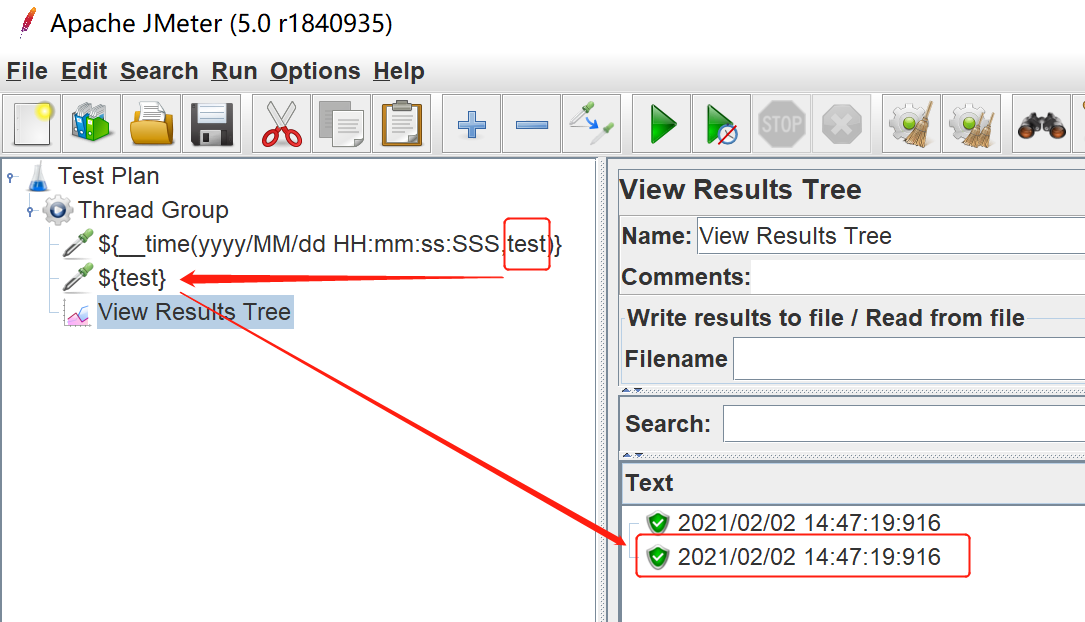Open the Run menu
This screenshot has width=1085, height=622.
pyautogui.click(x=234, y=71)
